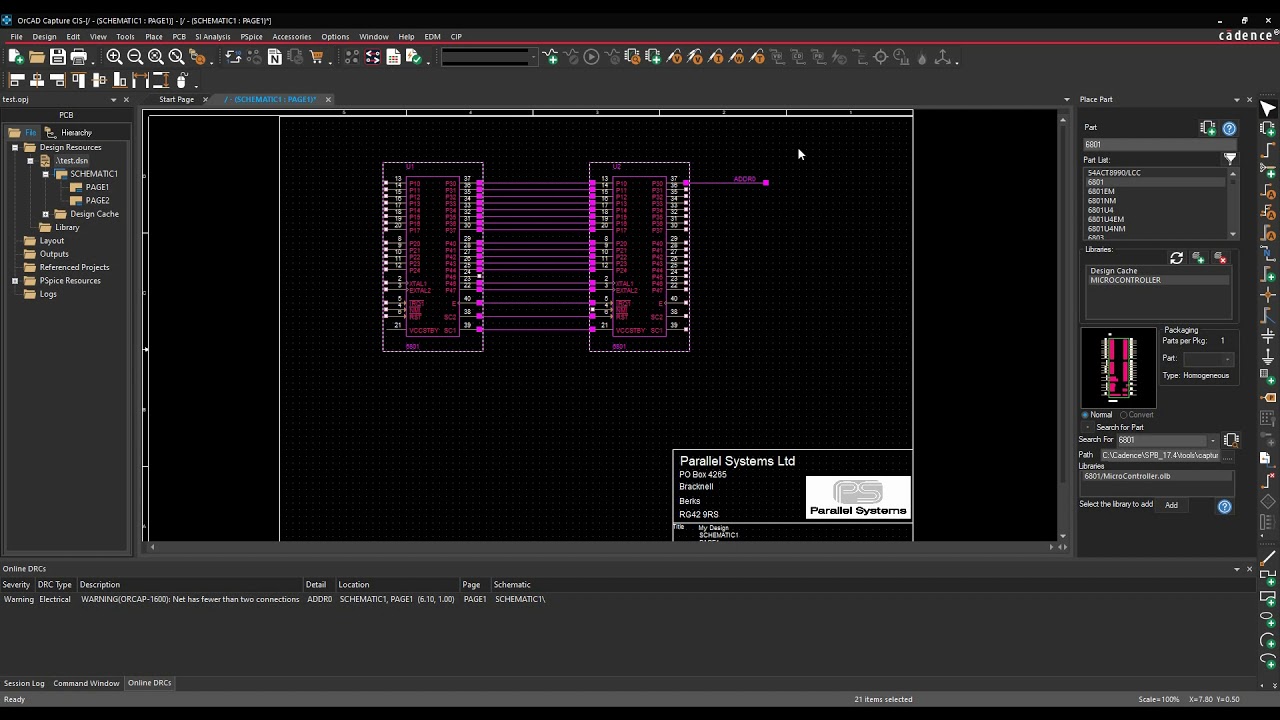This screenshot has width=1280, height=720.
Task: Open PAGE2 in the project tree
Action: click(97, 200)
